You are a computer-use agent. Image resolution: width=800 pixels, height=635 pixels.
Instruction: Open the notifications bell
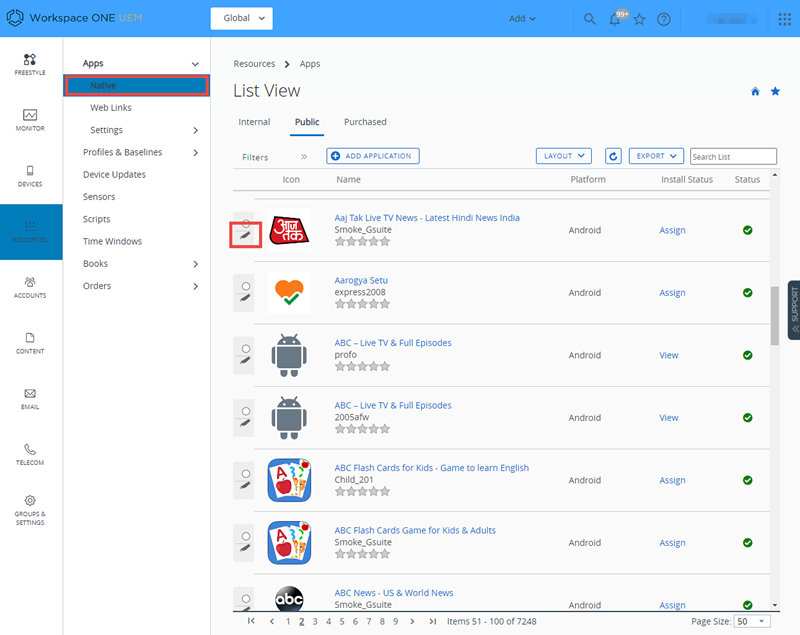point(615,19)
